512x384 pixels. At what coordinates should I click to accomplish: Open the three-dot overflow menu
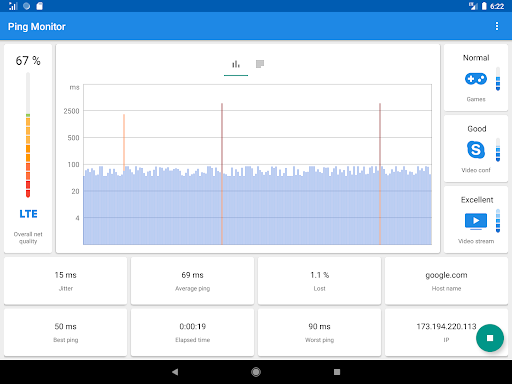pyautogui.click(x=497, y=26)
